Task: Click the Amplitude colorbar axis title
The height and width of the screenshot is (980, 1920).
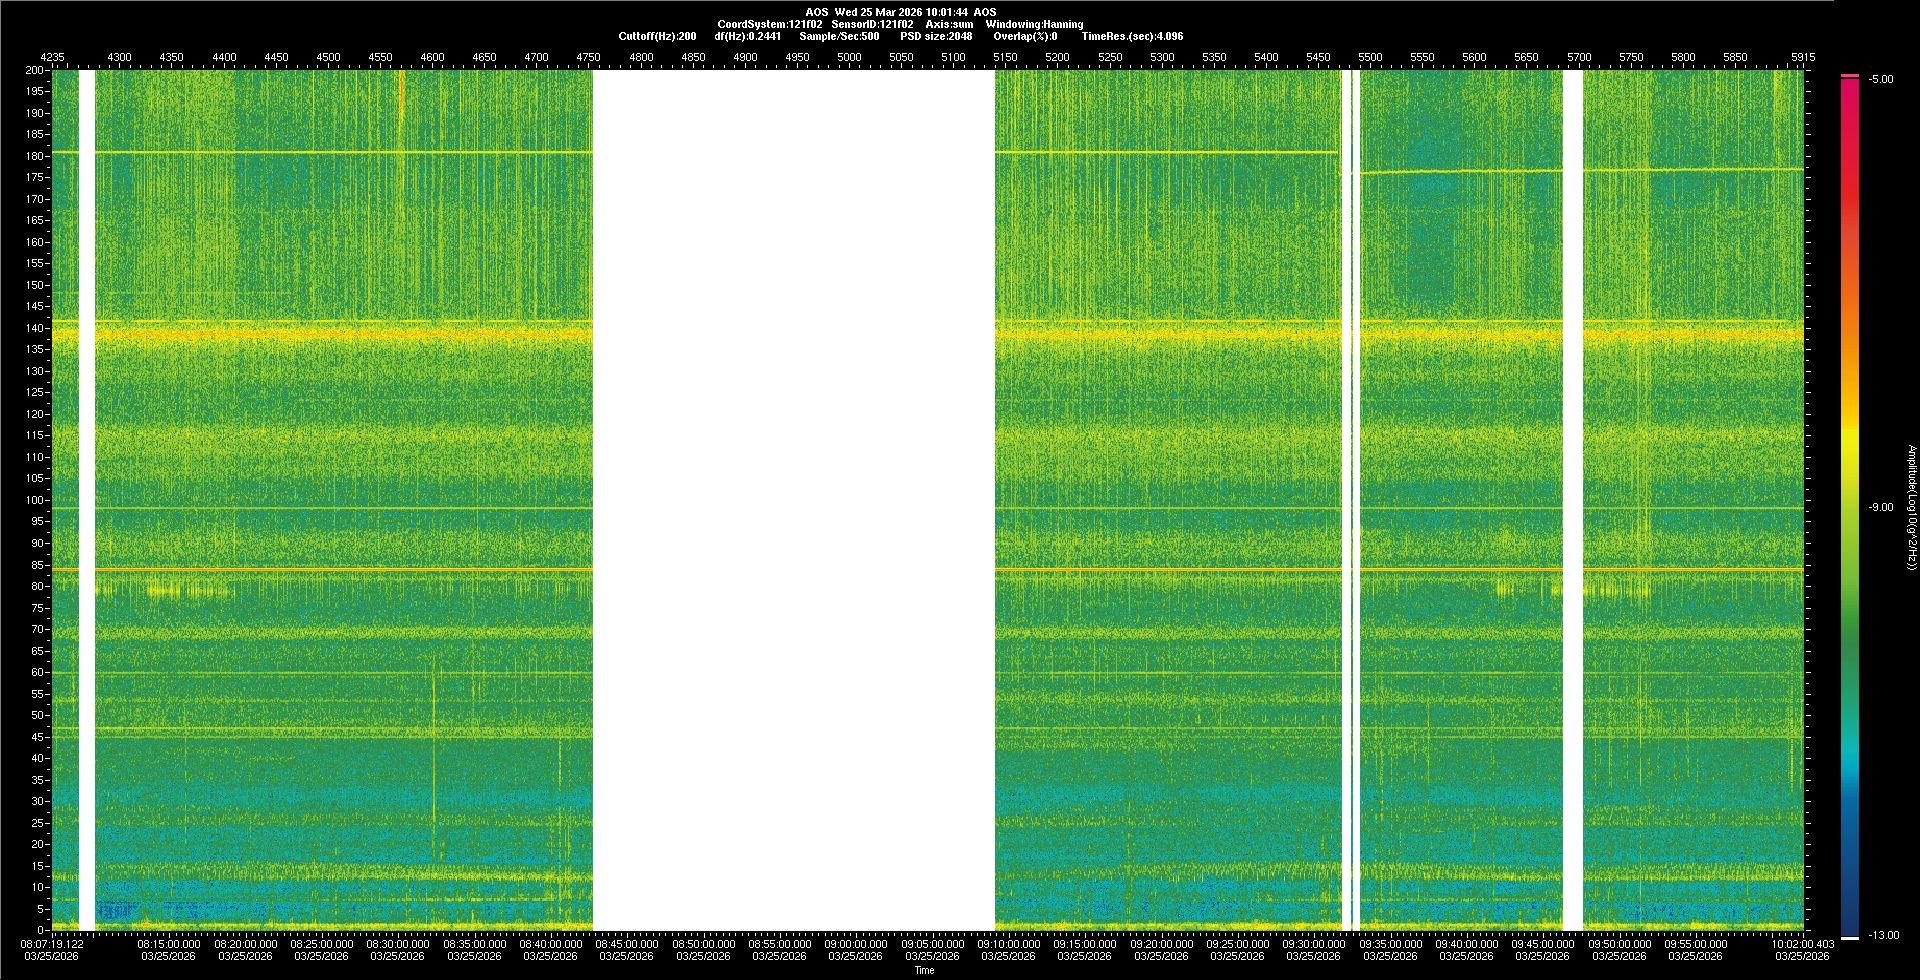Action: coord(1911,508)
